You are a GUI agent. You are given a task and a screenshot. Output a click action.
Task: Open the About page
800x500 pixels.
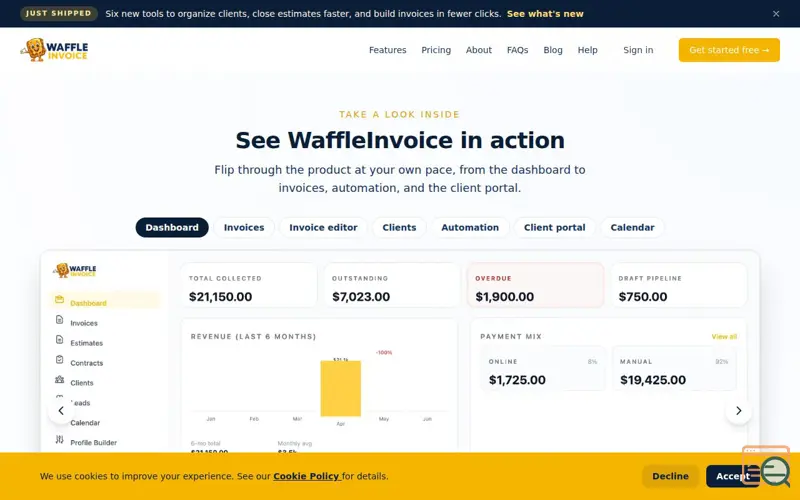479,50
